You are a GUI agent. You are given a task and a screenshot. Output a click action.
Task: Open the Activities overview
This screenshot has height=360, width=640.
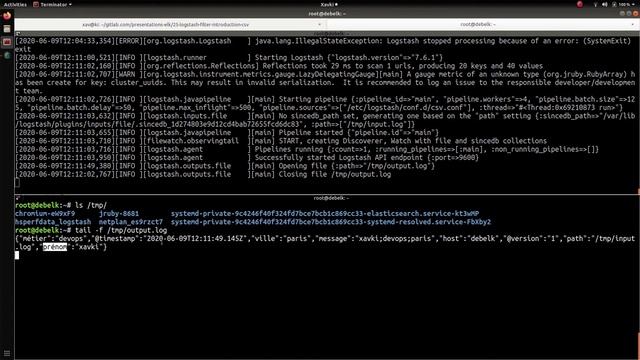tap(15, 4)
